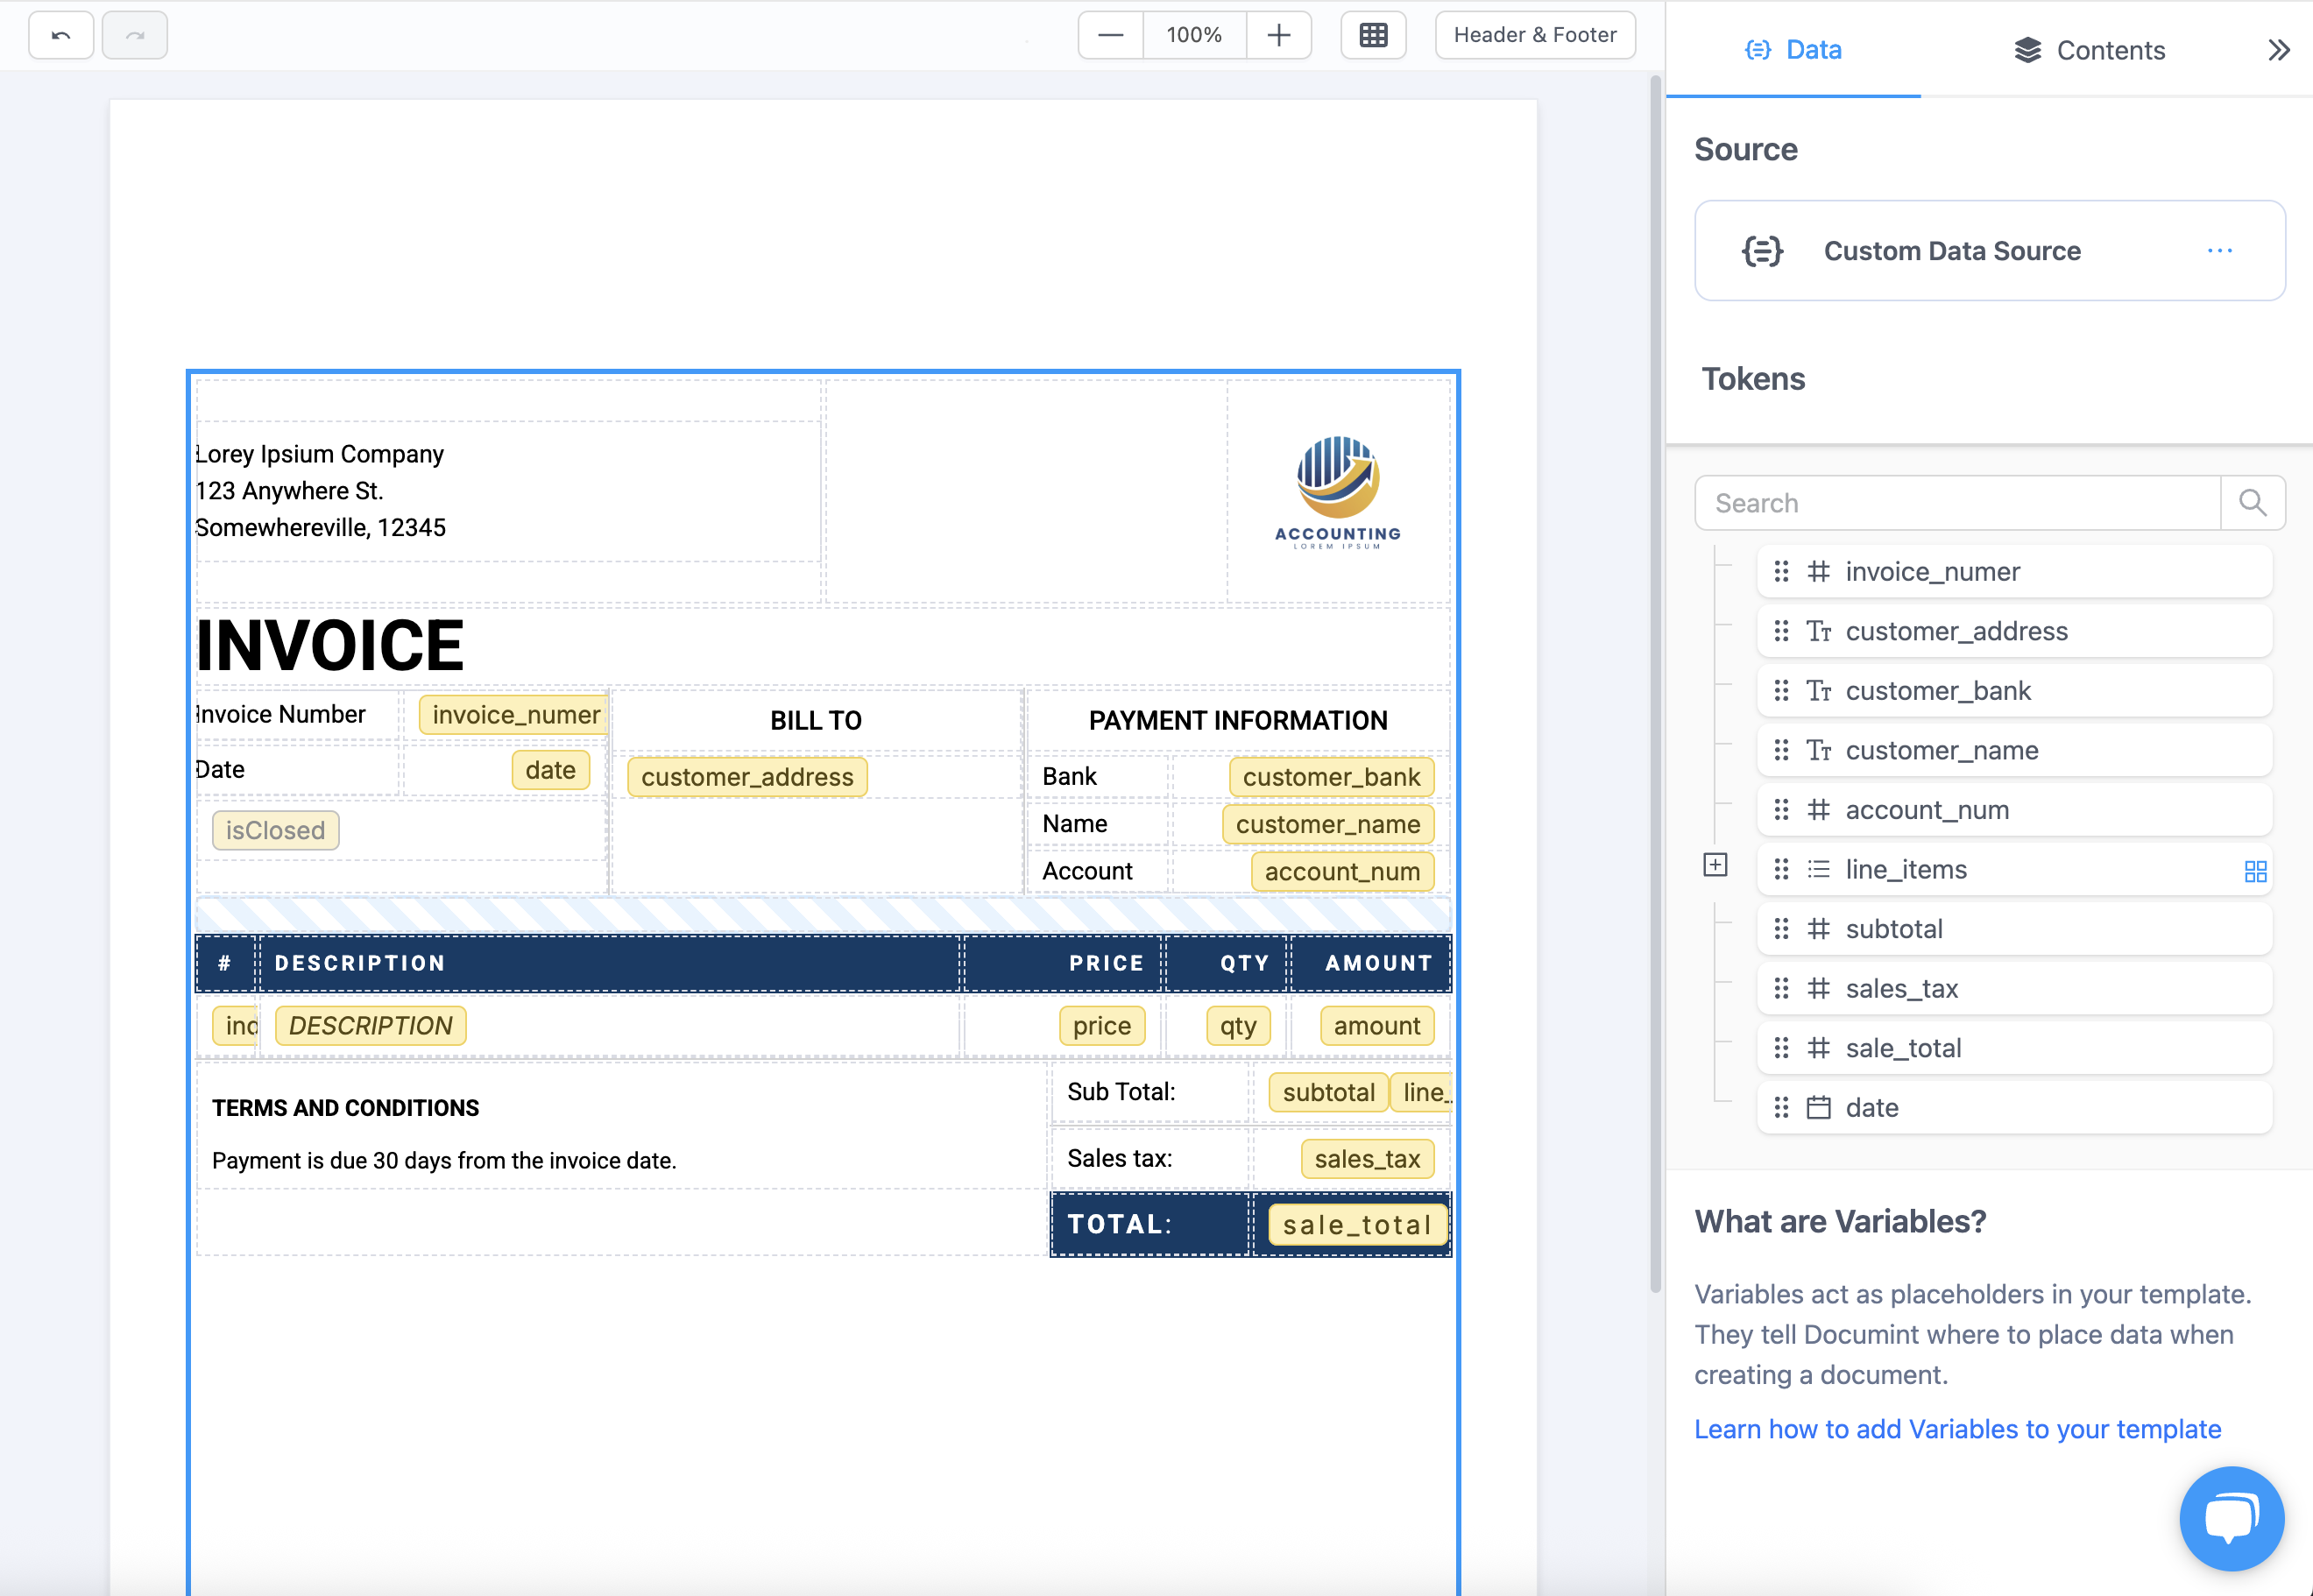
Task: Click the line_items table layout icon
Action: [x=2255, y=871]
